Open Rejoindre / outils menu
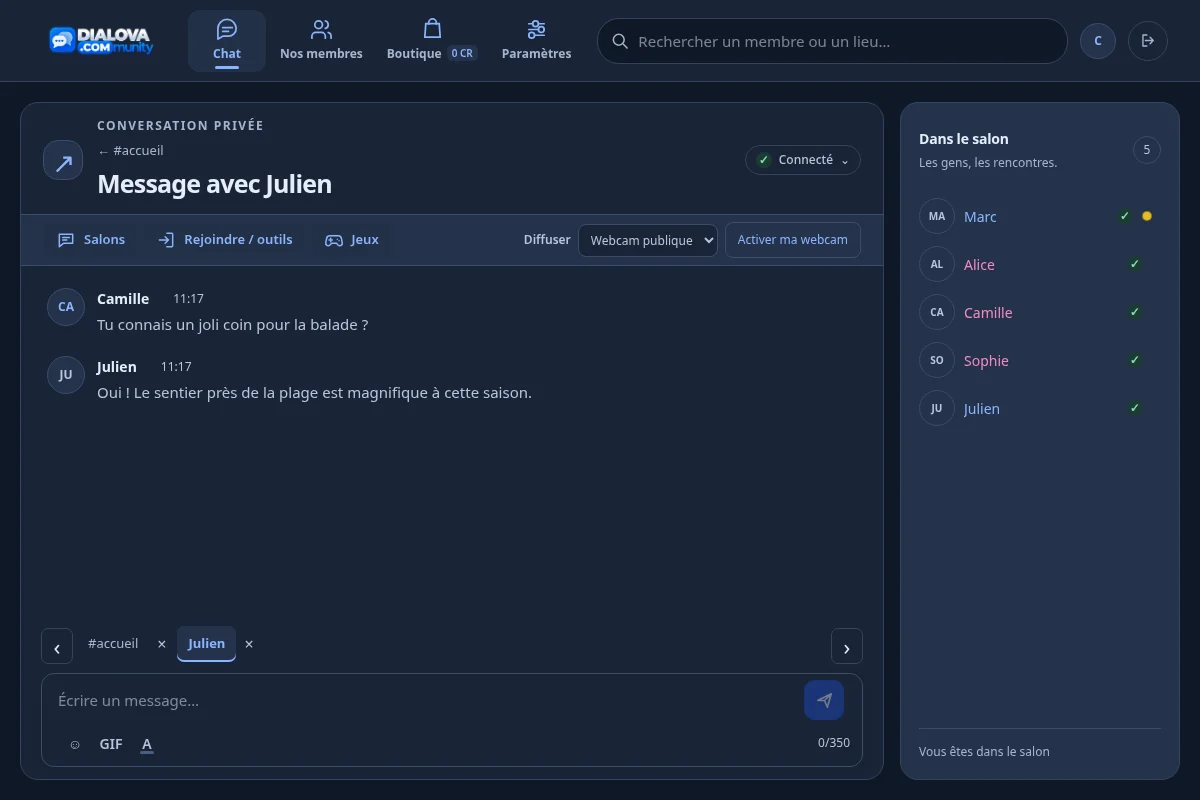The width and height of the screenshot is (1200, 800). click(225, 240)
